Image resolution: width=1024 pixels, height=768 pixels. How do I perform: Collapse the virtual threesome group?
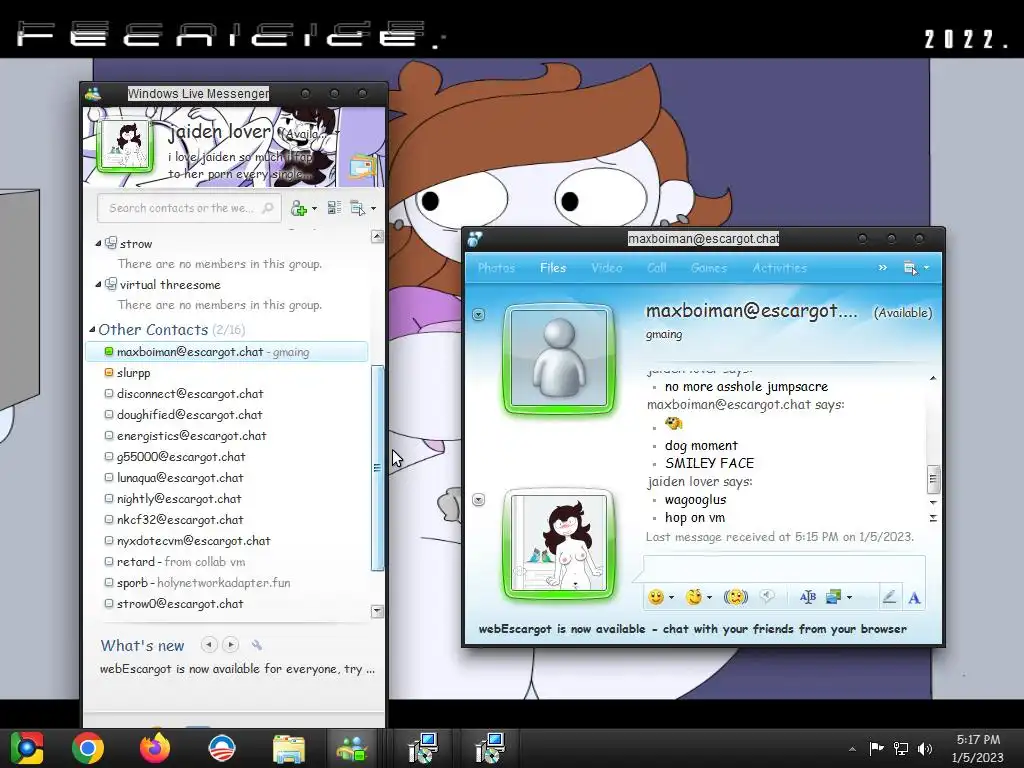coord(98,284)
